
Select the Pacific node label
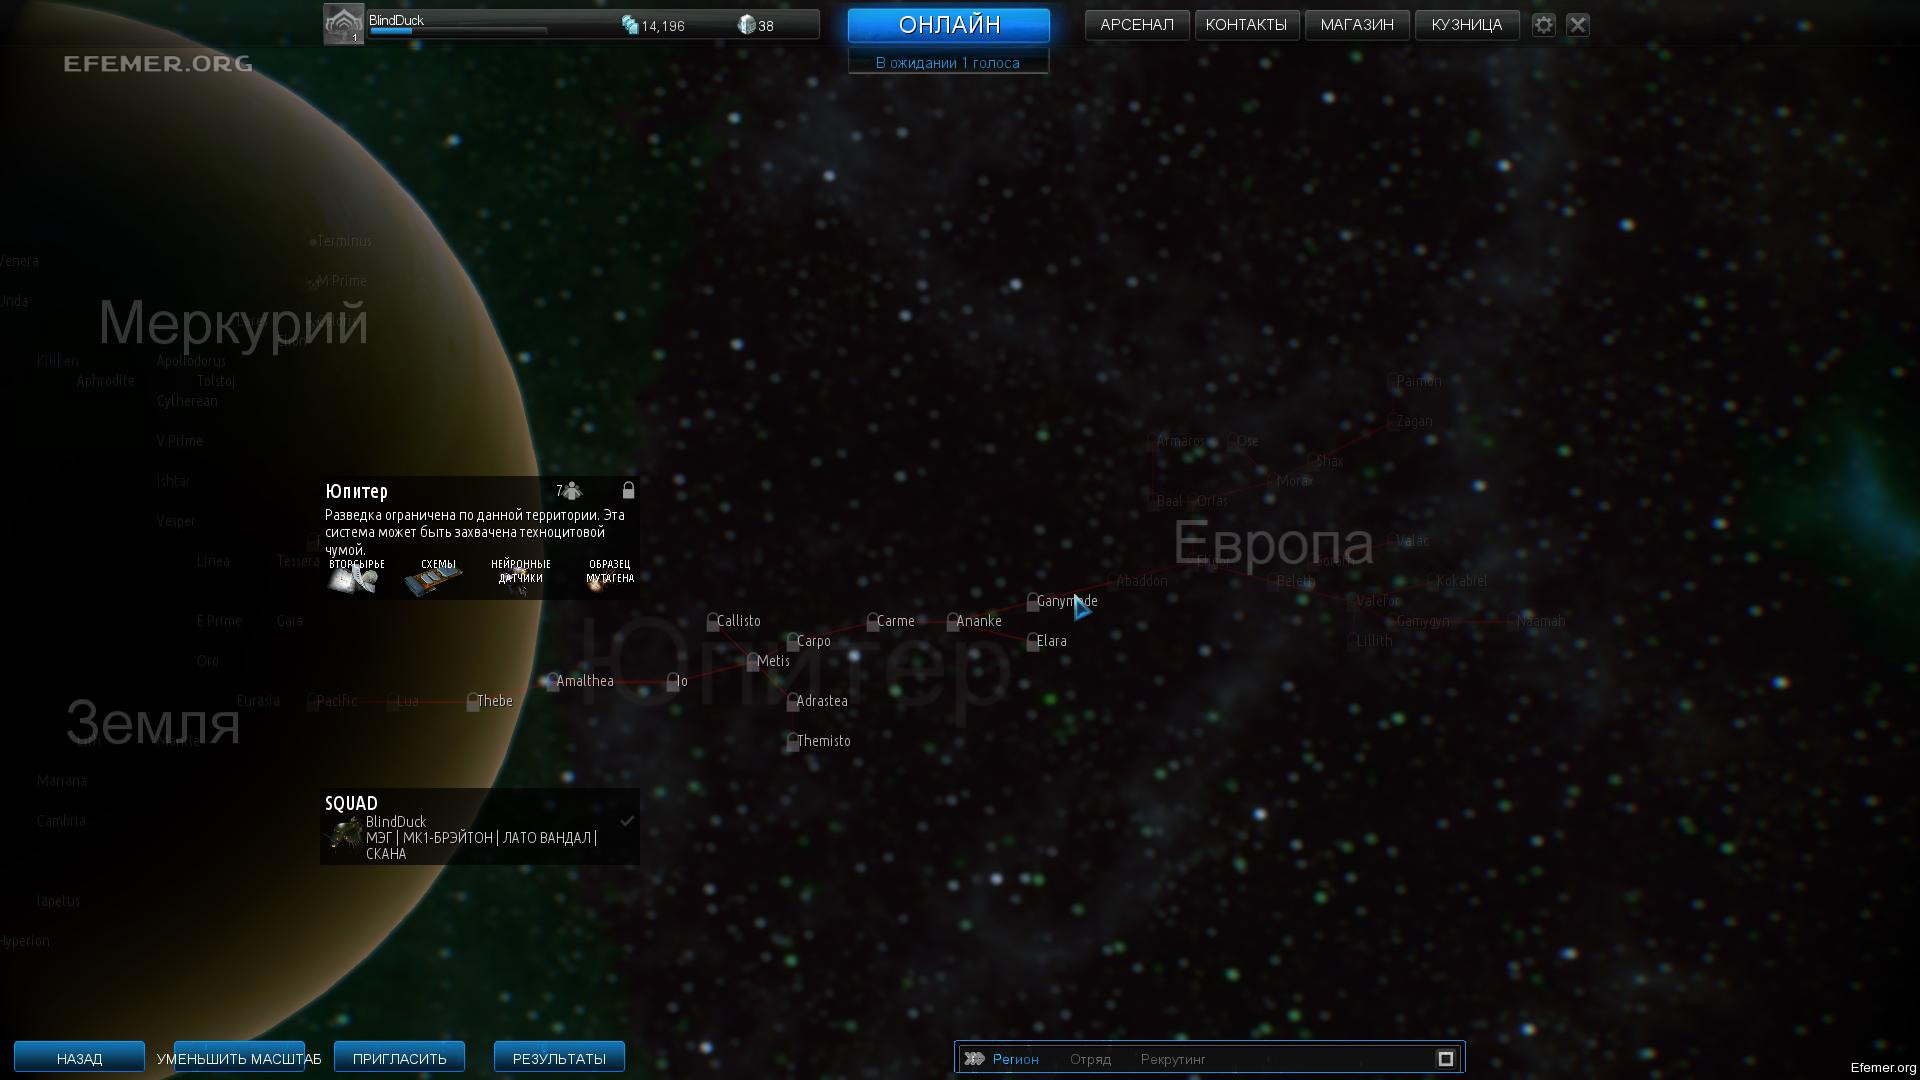click(x=336, y=701)
